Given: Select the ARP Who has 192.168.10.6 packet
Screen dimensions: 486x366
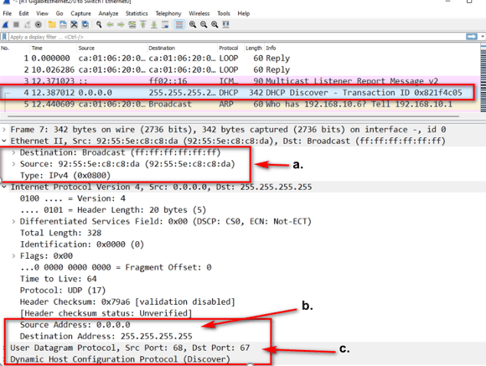Looking at the screenshot, I should 240,104.
